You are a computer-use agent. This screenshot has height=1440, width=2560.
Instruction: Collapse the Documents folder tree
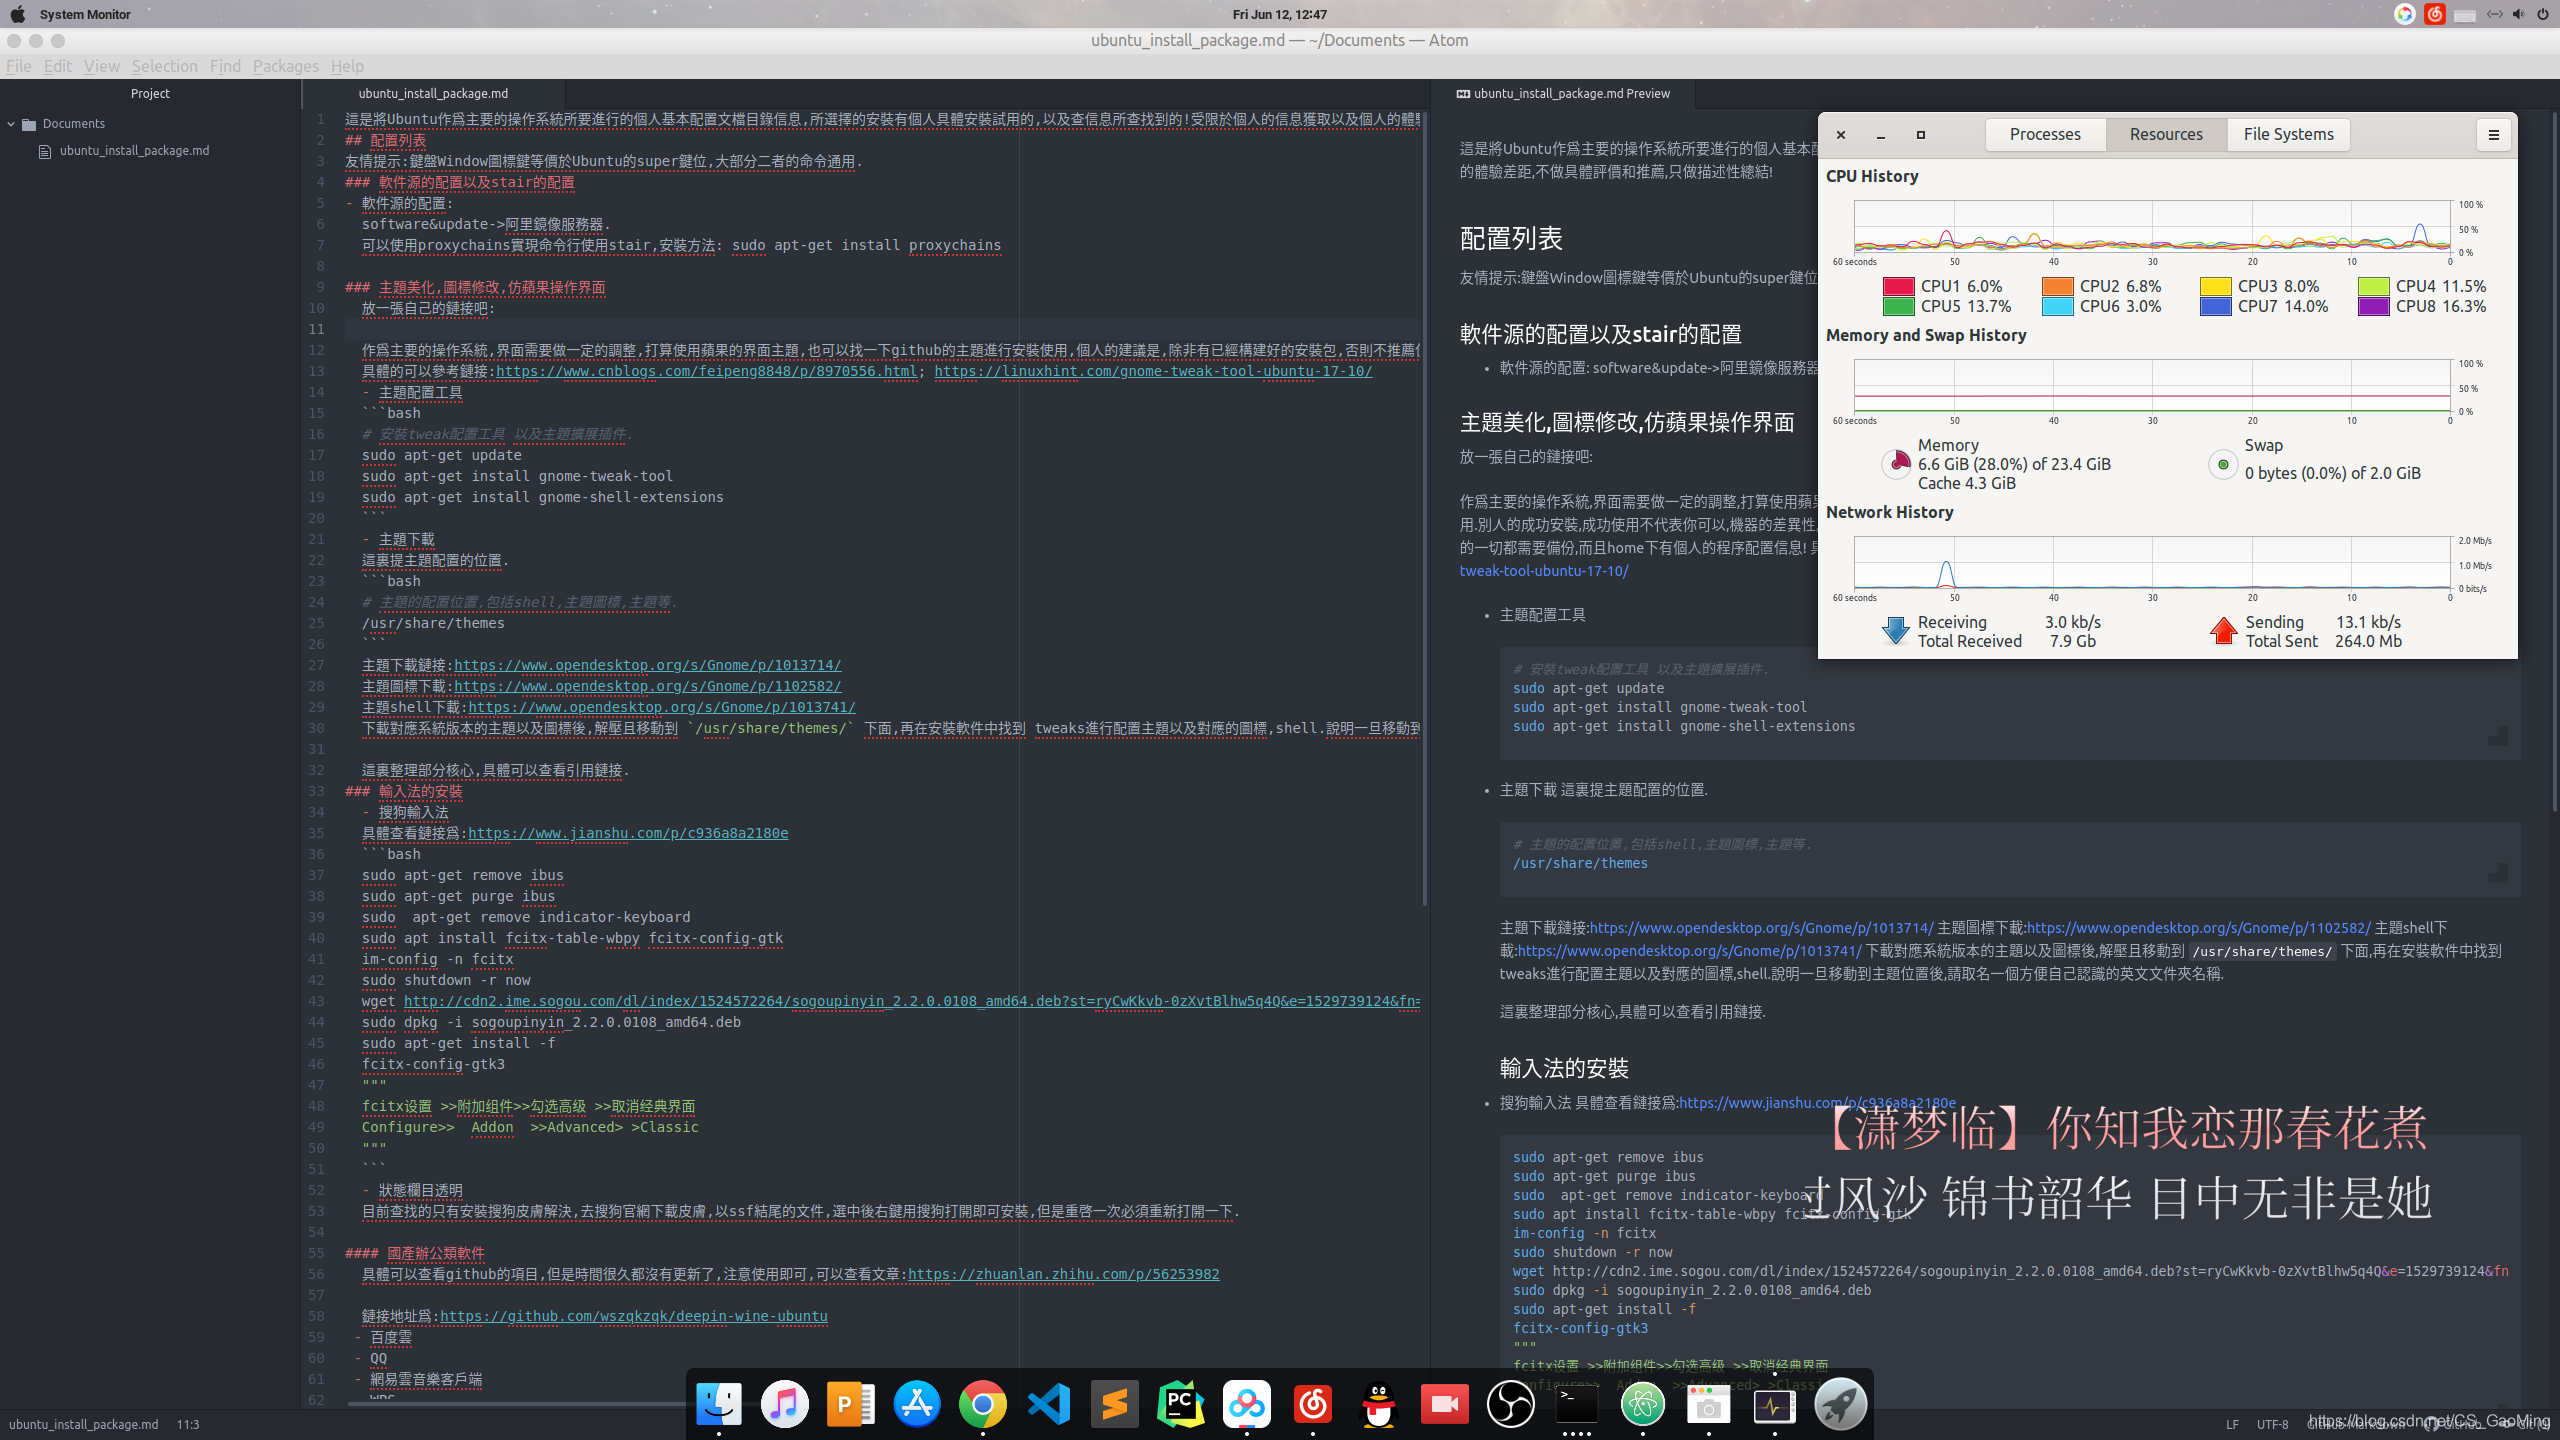(x=12, y=124)
